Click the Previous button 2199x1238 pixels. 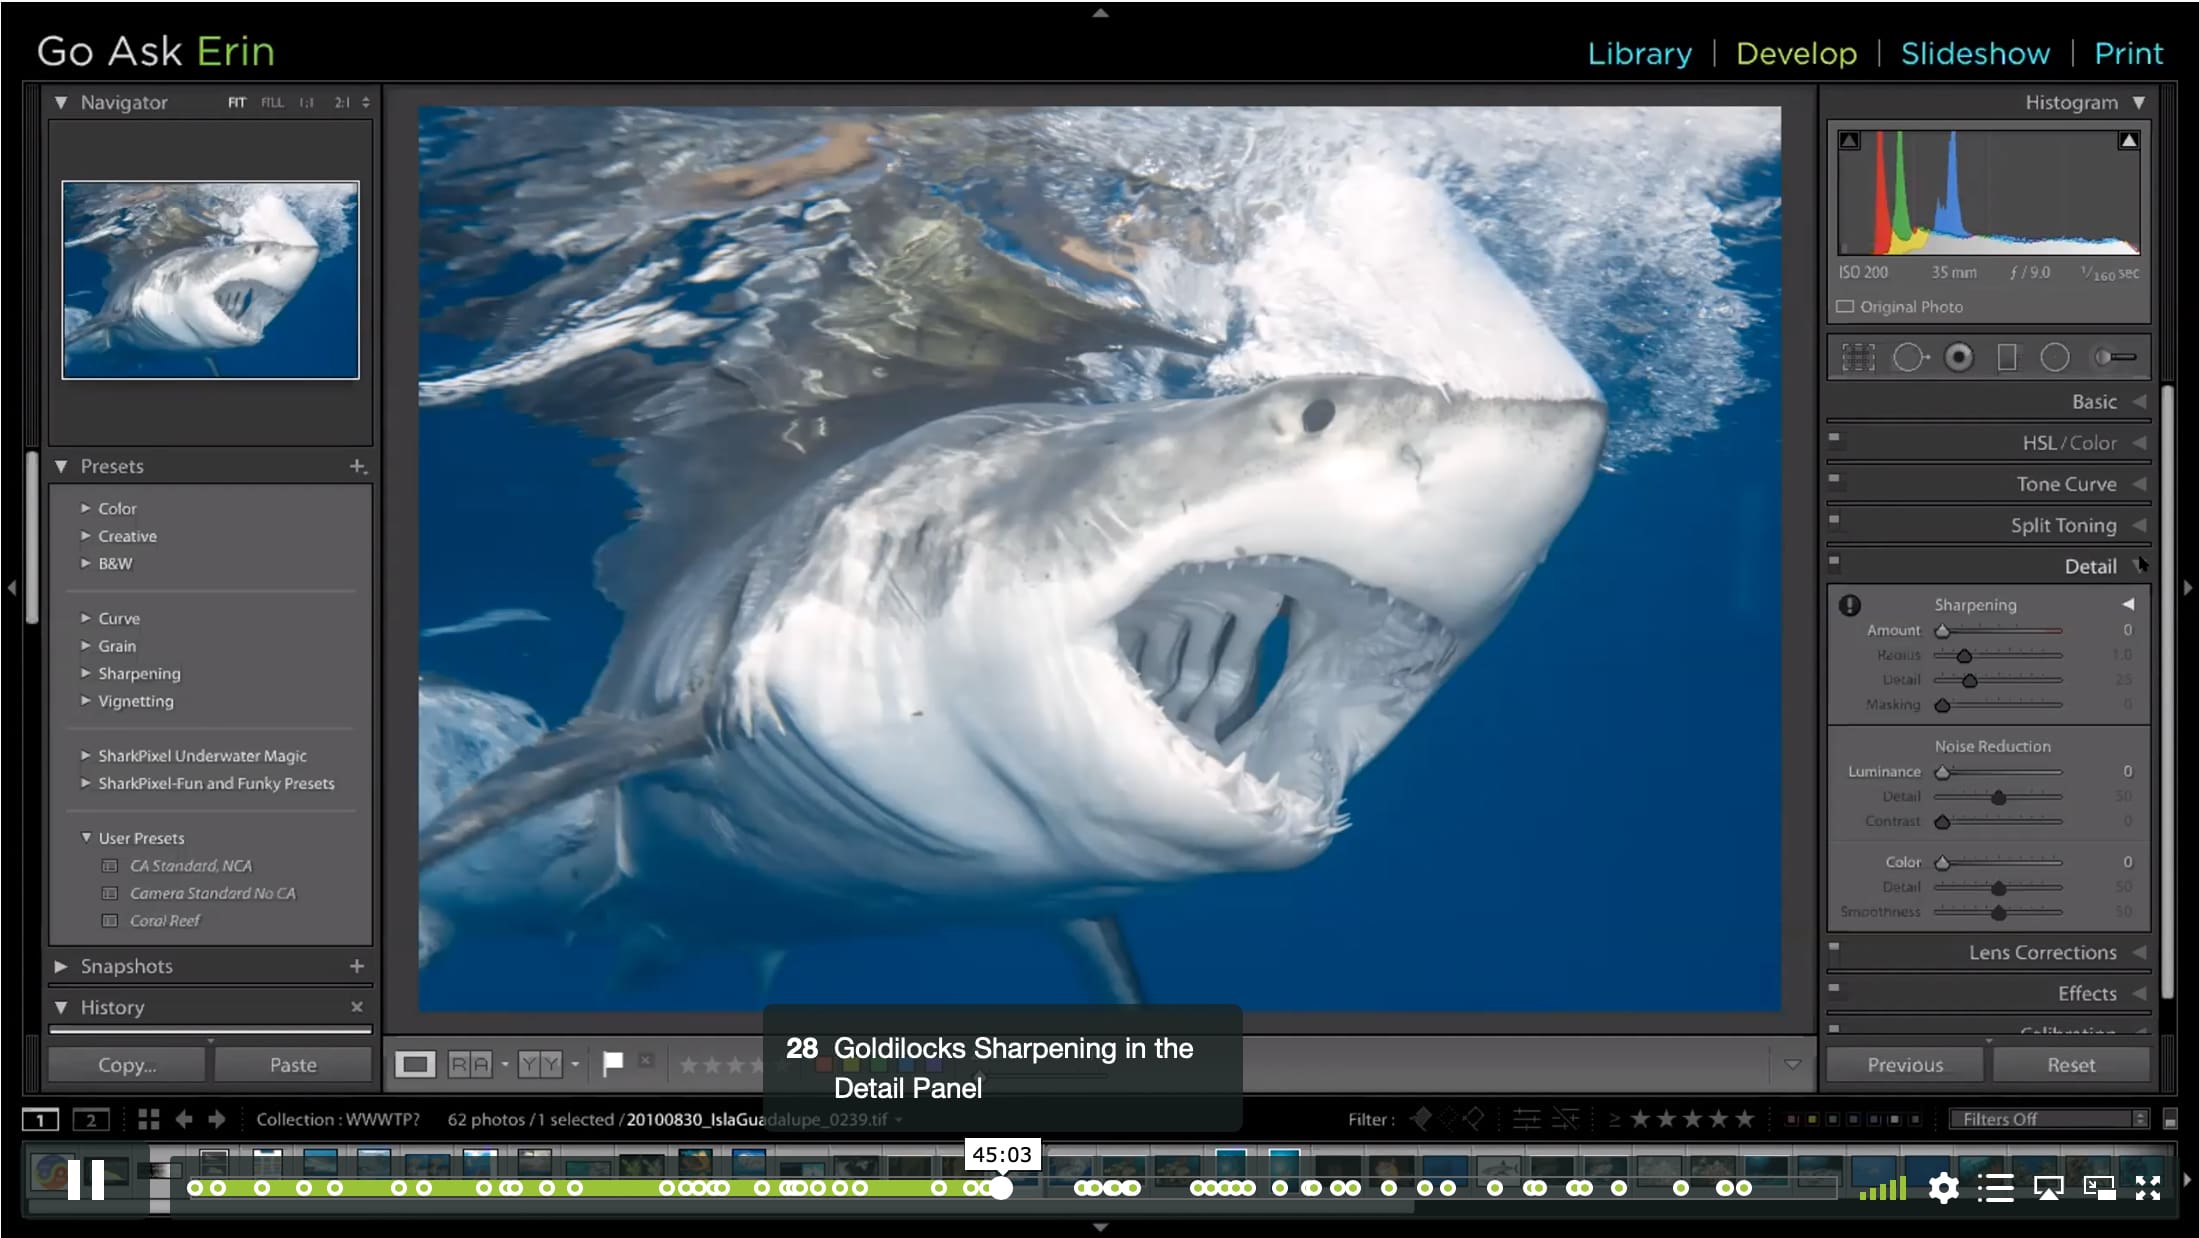1905,1065
